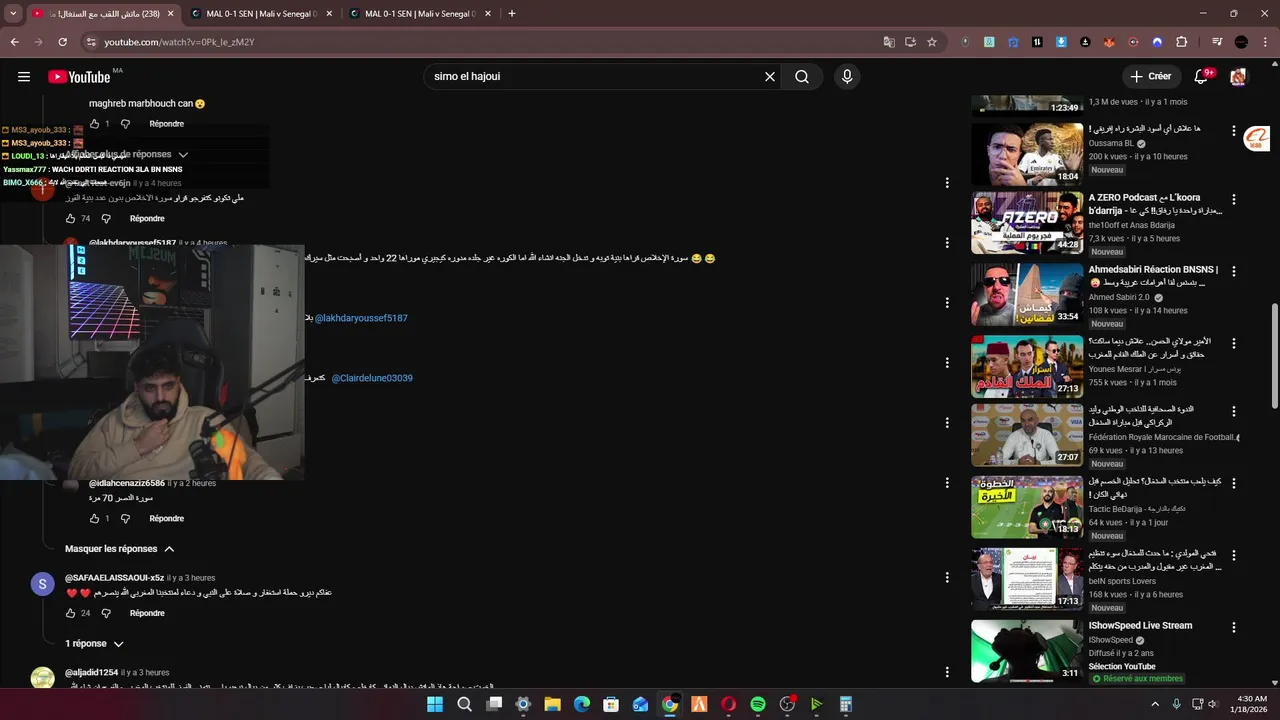Reload the YouTube page
This screenshot has height=720, width=1280.
62,42
